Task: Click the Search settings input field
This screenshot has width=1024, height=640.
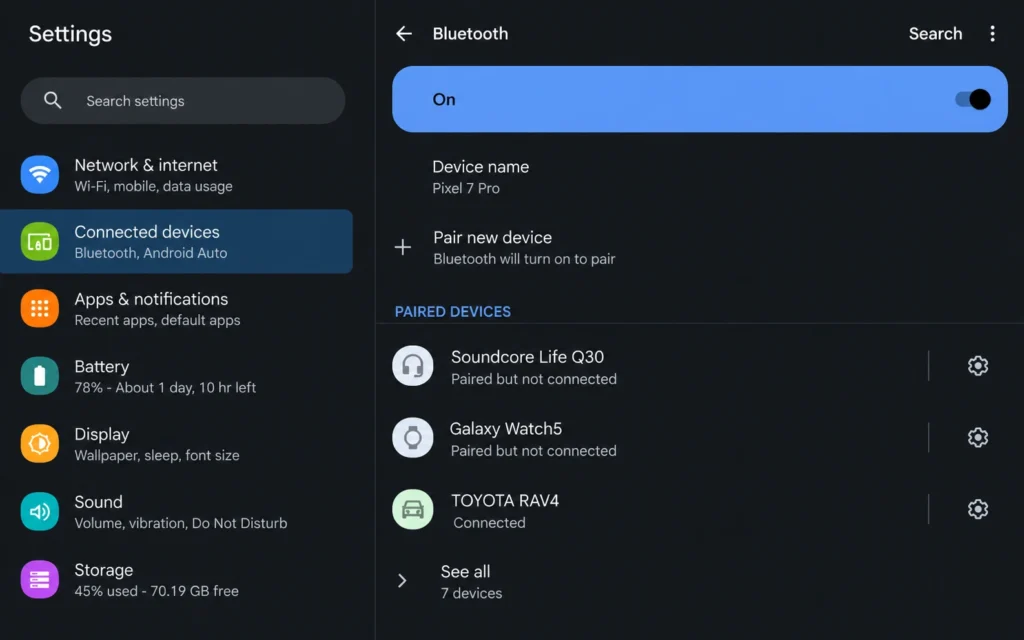Action: [183, 101]
